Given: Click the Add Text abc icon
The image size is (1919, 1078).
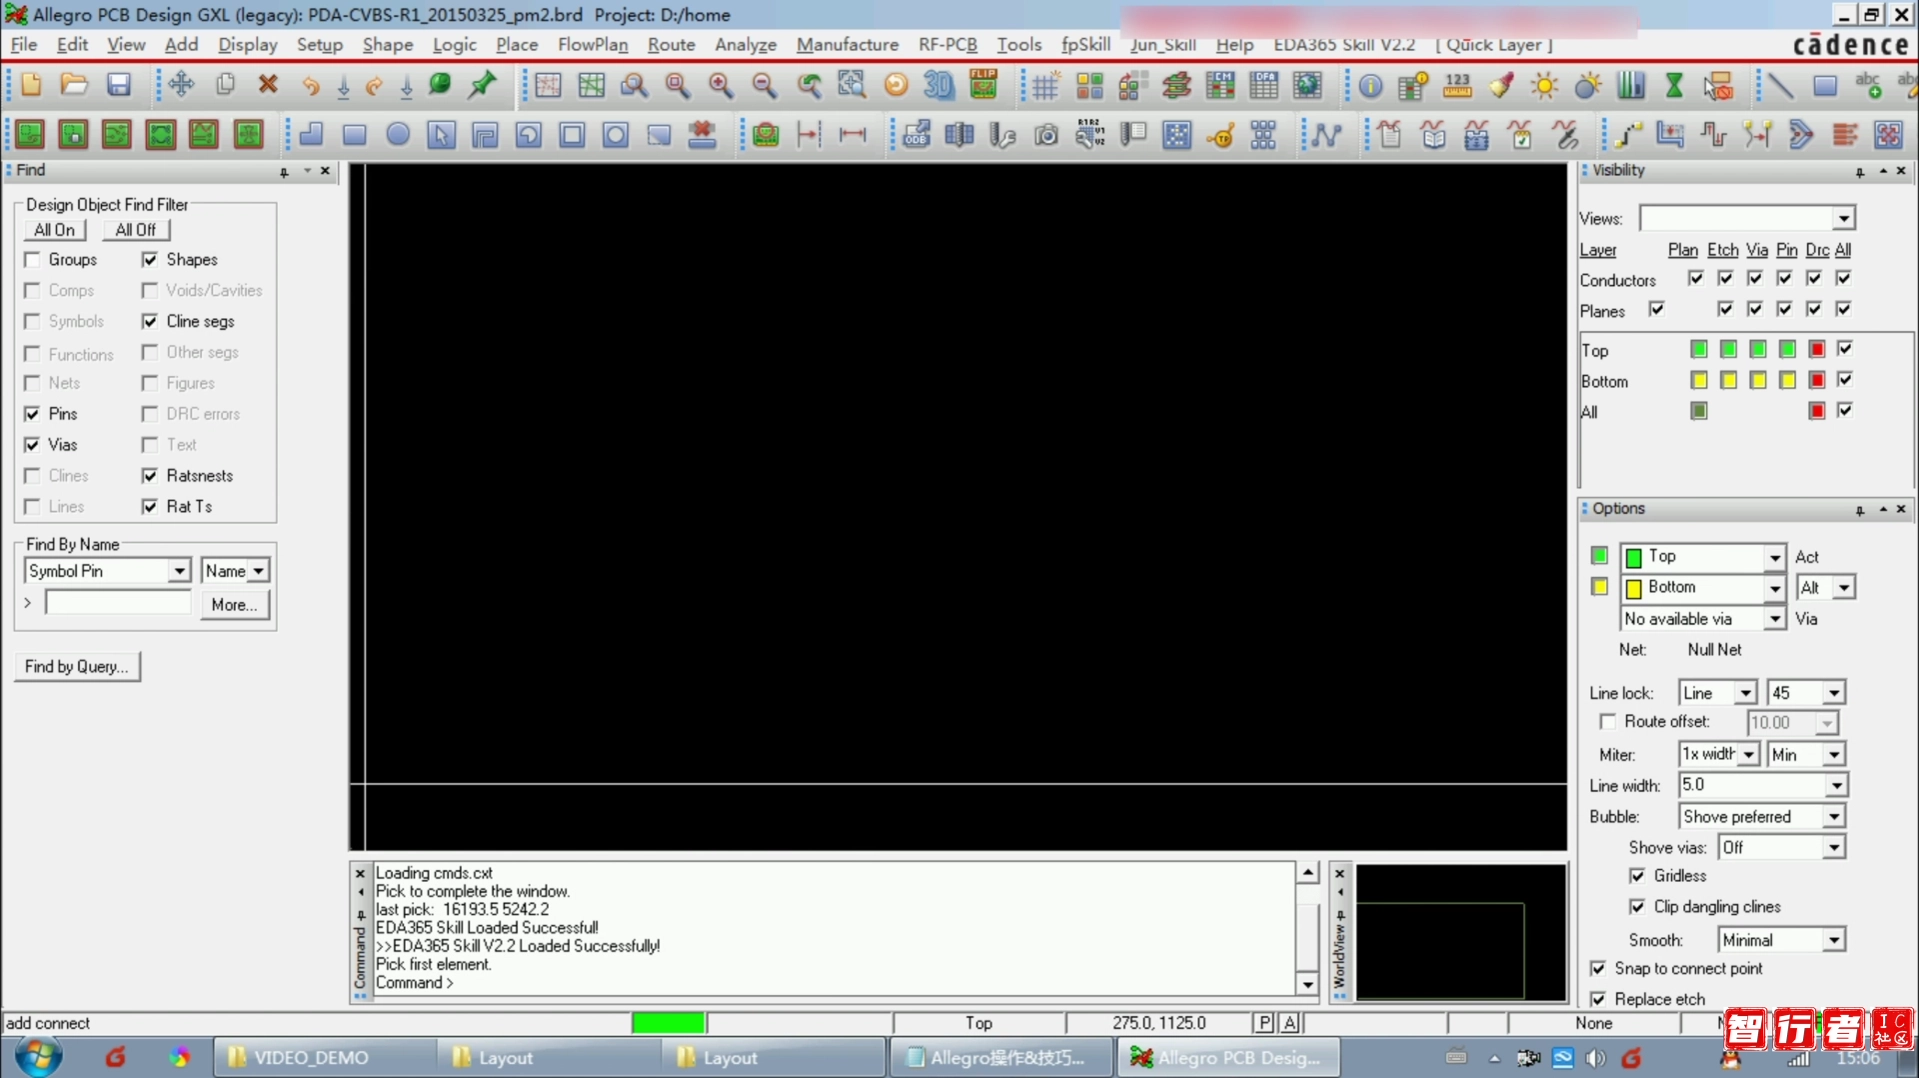Looking at the screenshot, I should pyautogui.click(x=1868, y=85).
